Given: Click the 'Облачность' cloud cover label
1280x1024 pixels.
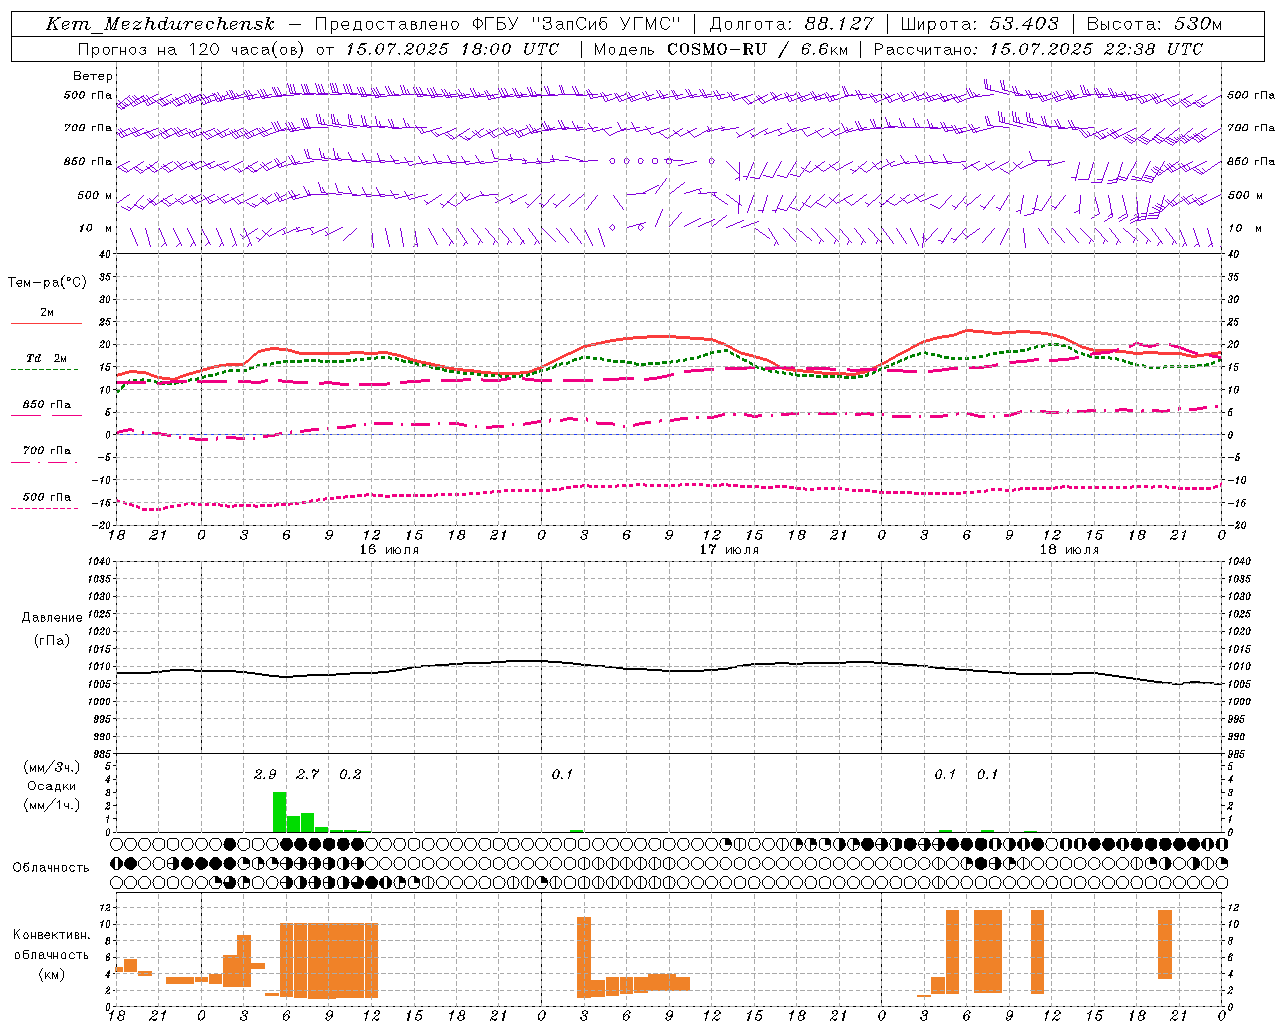Looking at the screenshot, I should pyautogui.click(x=51, y=868).
